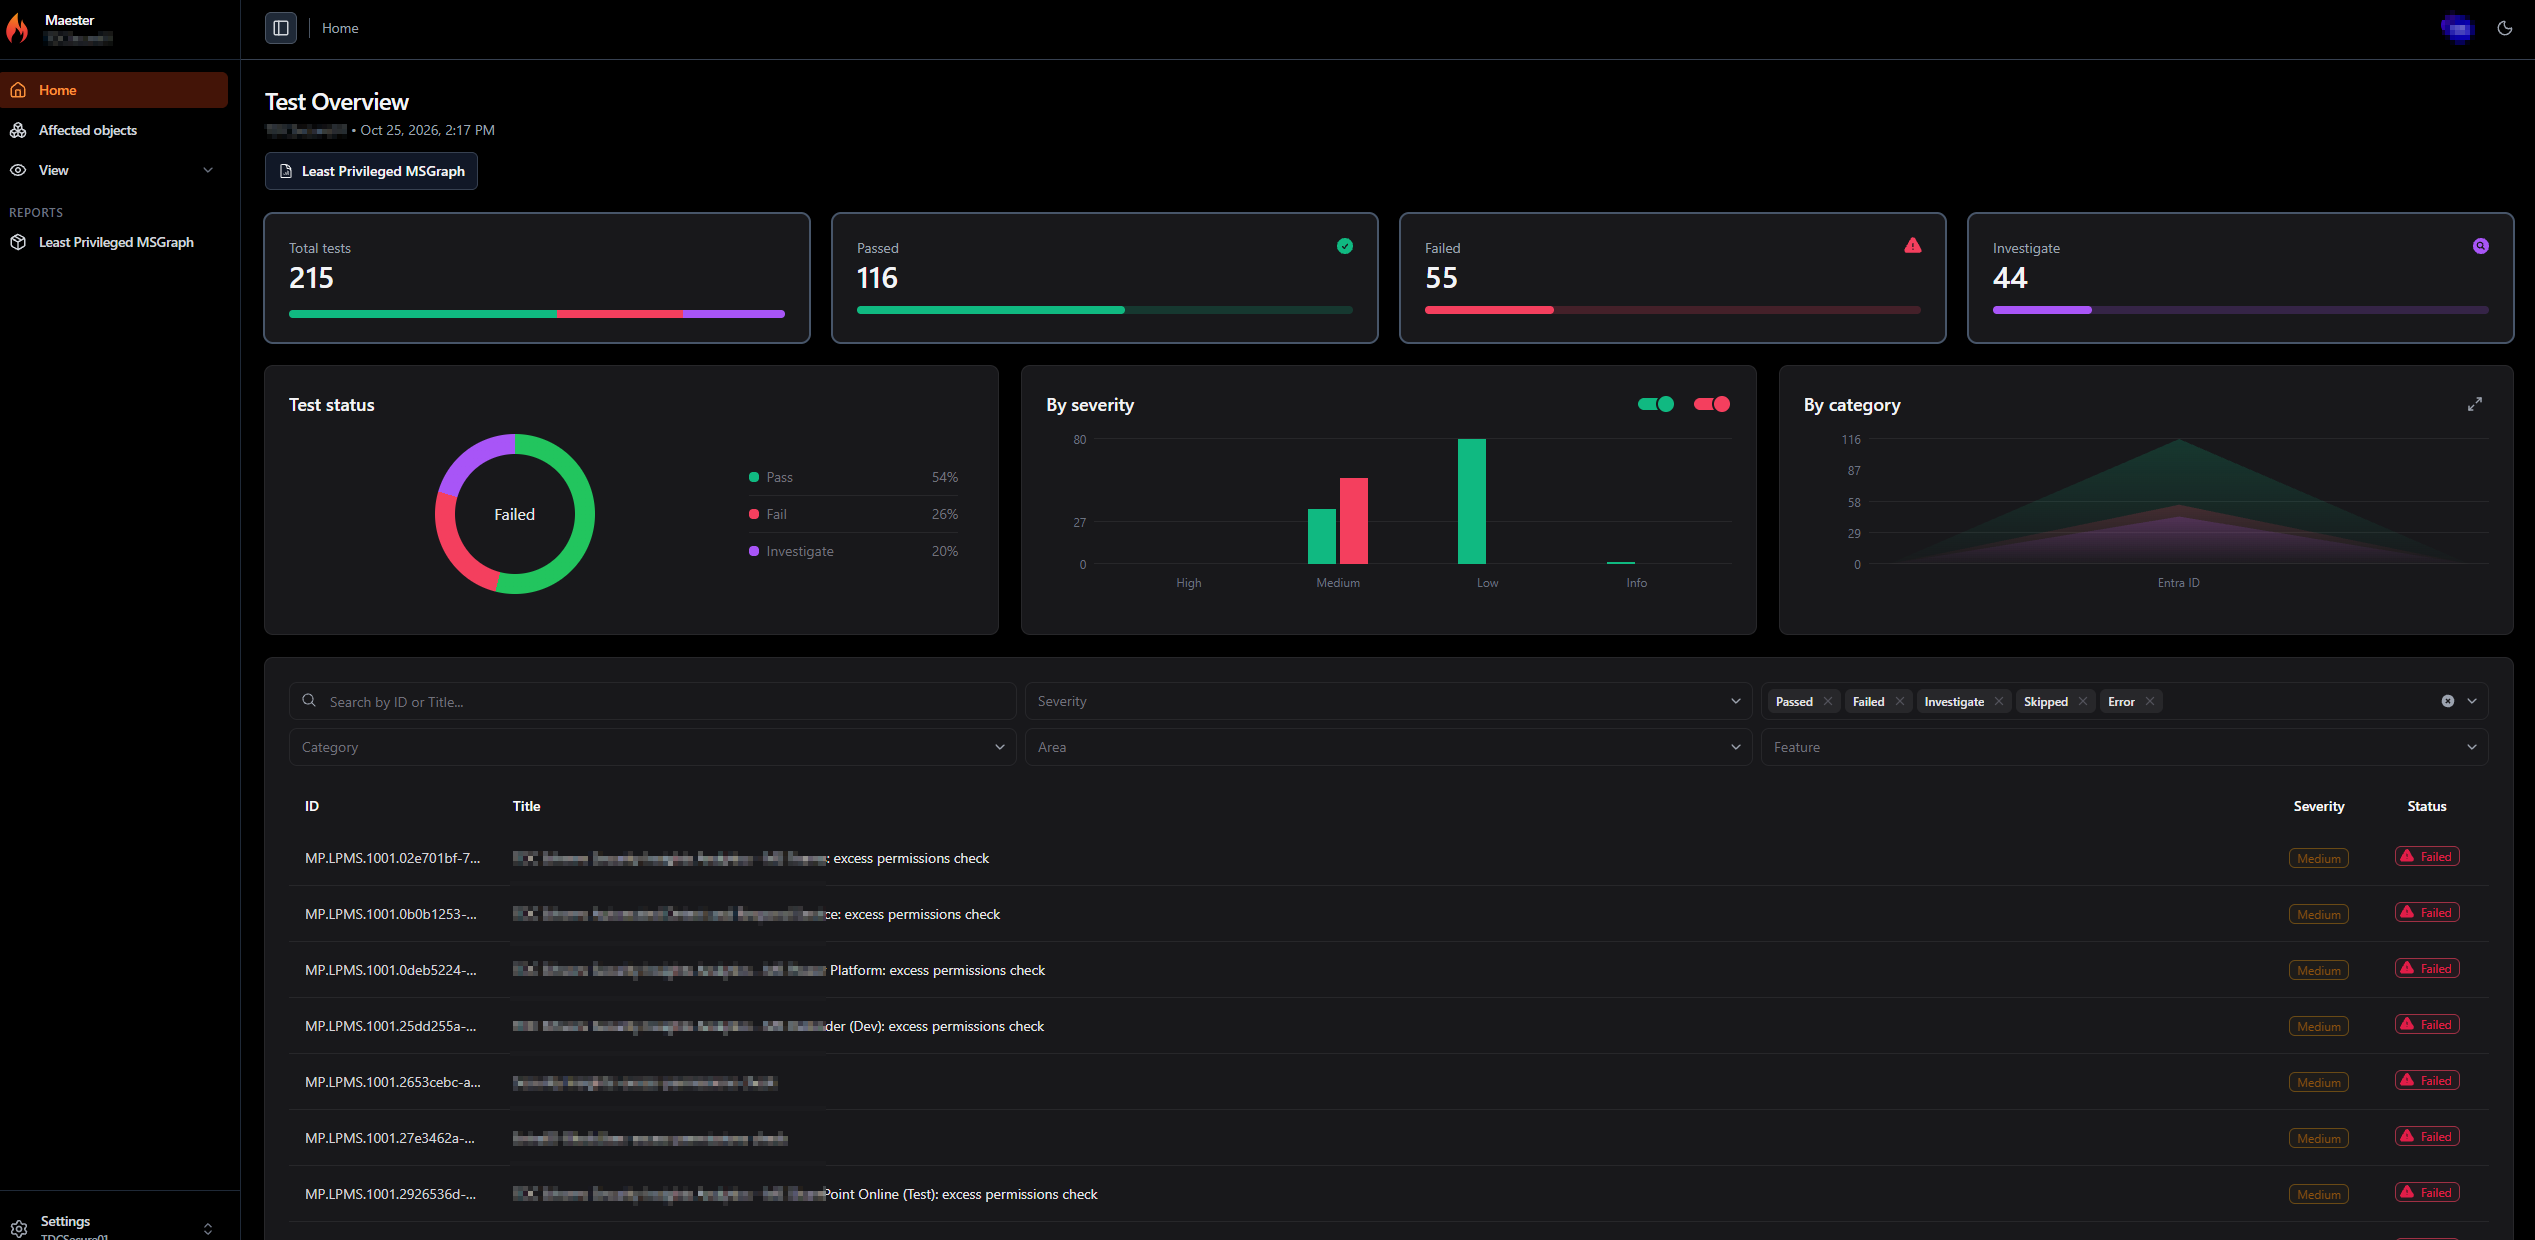Open the Severity dropdown
The height and width of the screenshot is (1240, 2535).
pyautogui.click(x=1388, y=701)
